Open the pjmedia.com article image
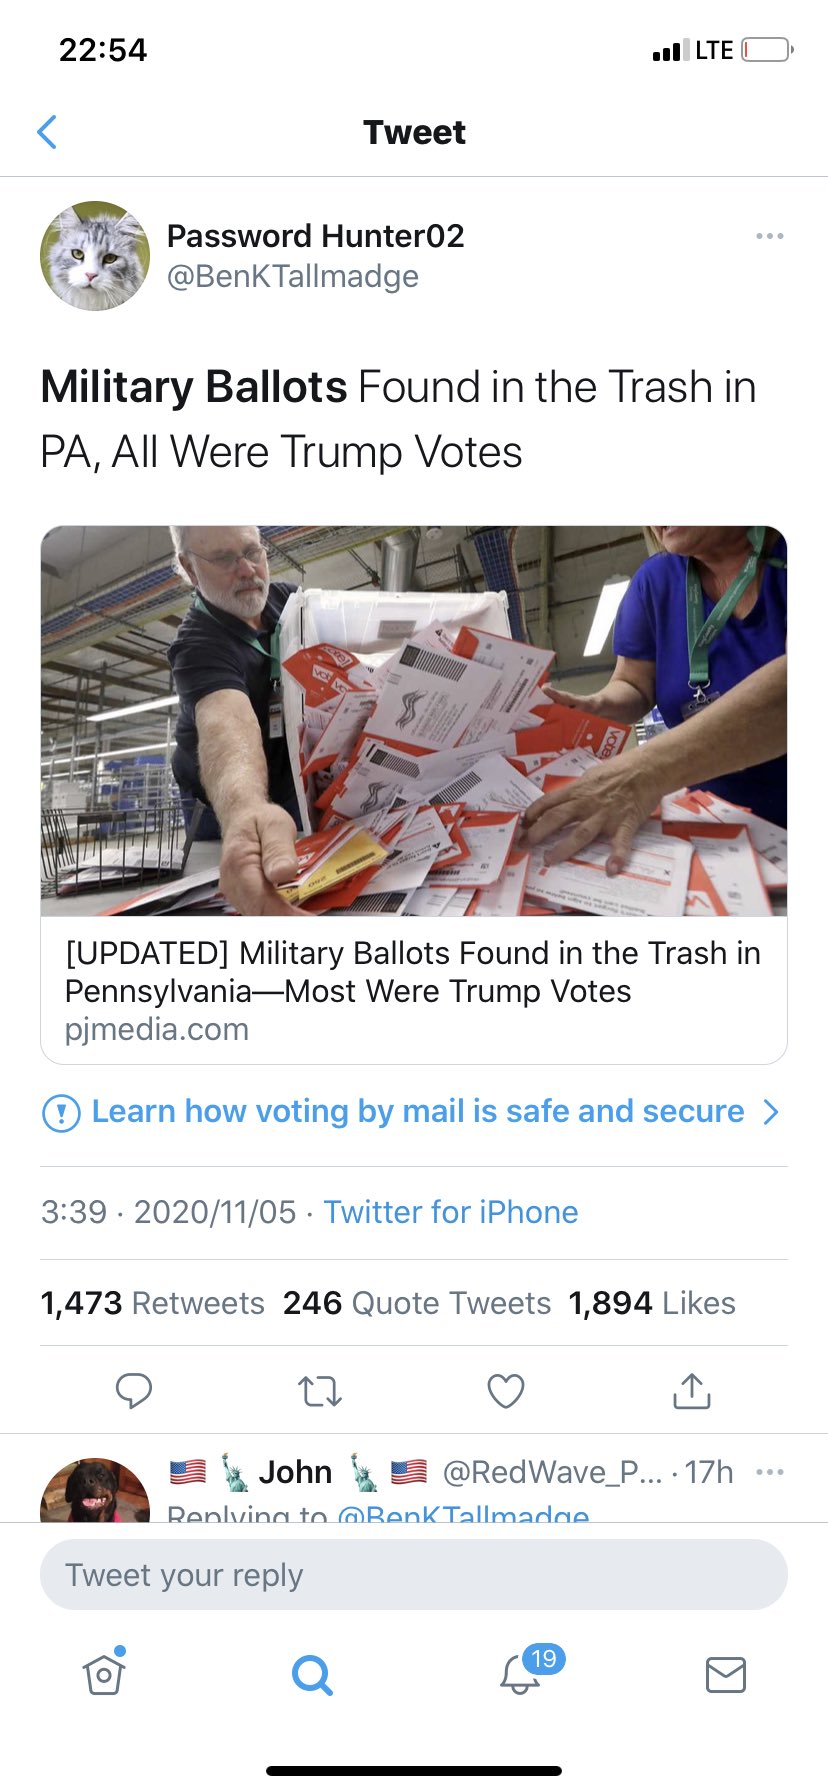This screenshot has height=1792, width=828. point(414,721)
